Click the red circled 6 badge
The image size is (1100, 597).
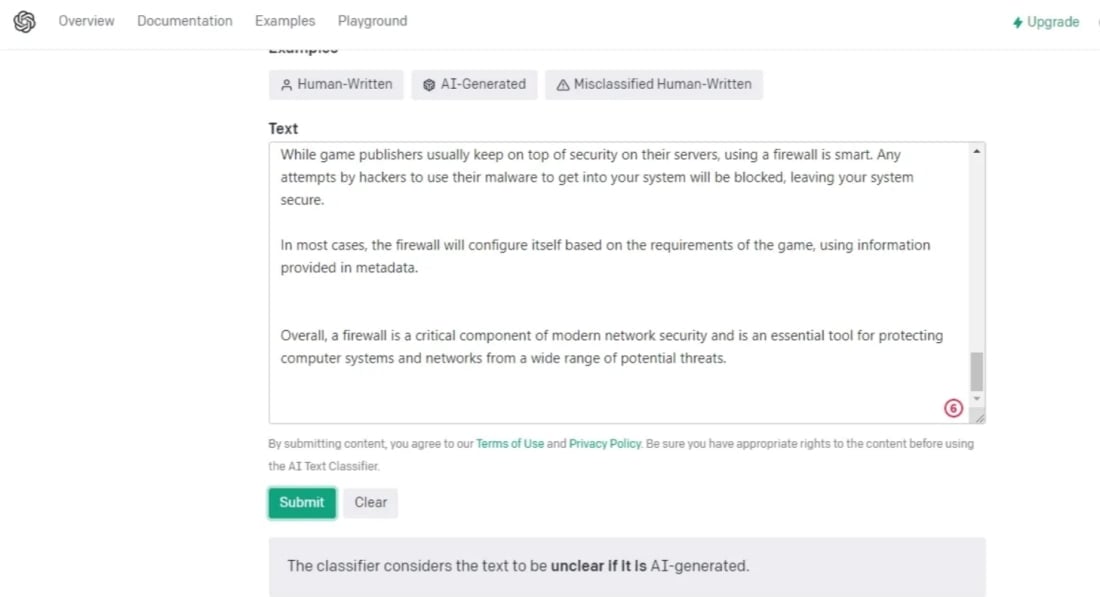[x=953, y=408]
